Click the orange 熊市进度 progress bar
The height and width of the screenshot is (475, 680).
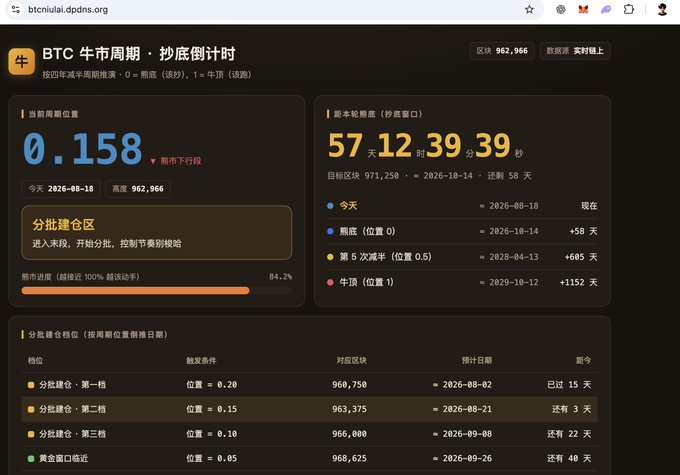pos(135,291)
